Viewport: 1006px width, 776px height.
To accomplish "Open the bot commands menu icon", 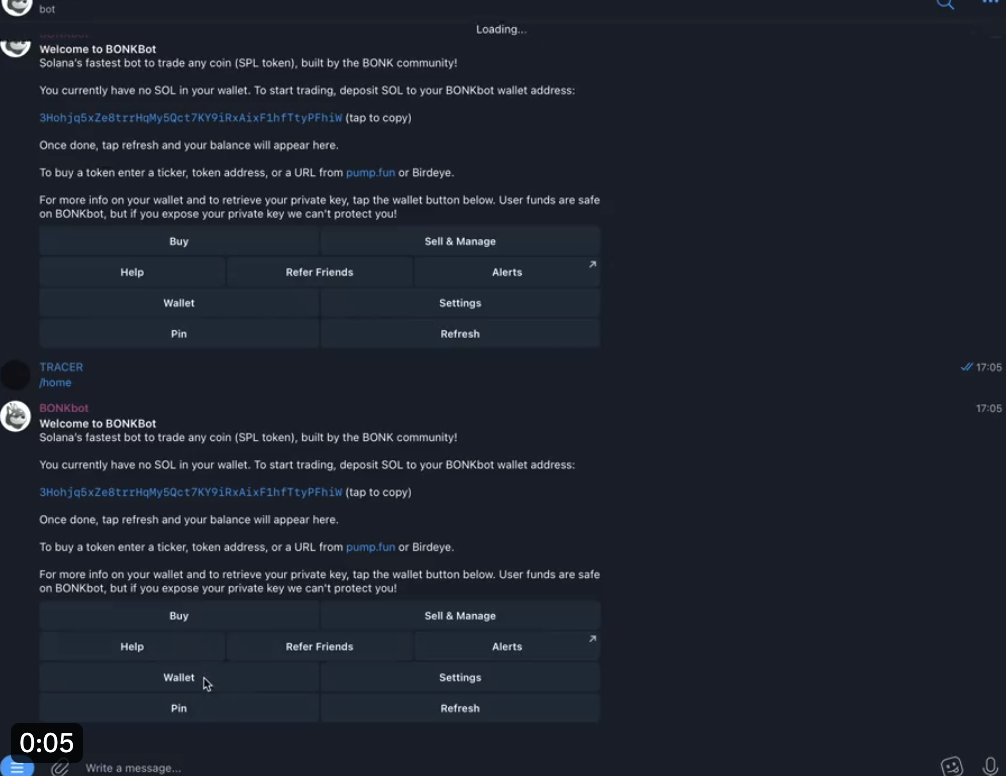I will coord(17,767).
